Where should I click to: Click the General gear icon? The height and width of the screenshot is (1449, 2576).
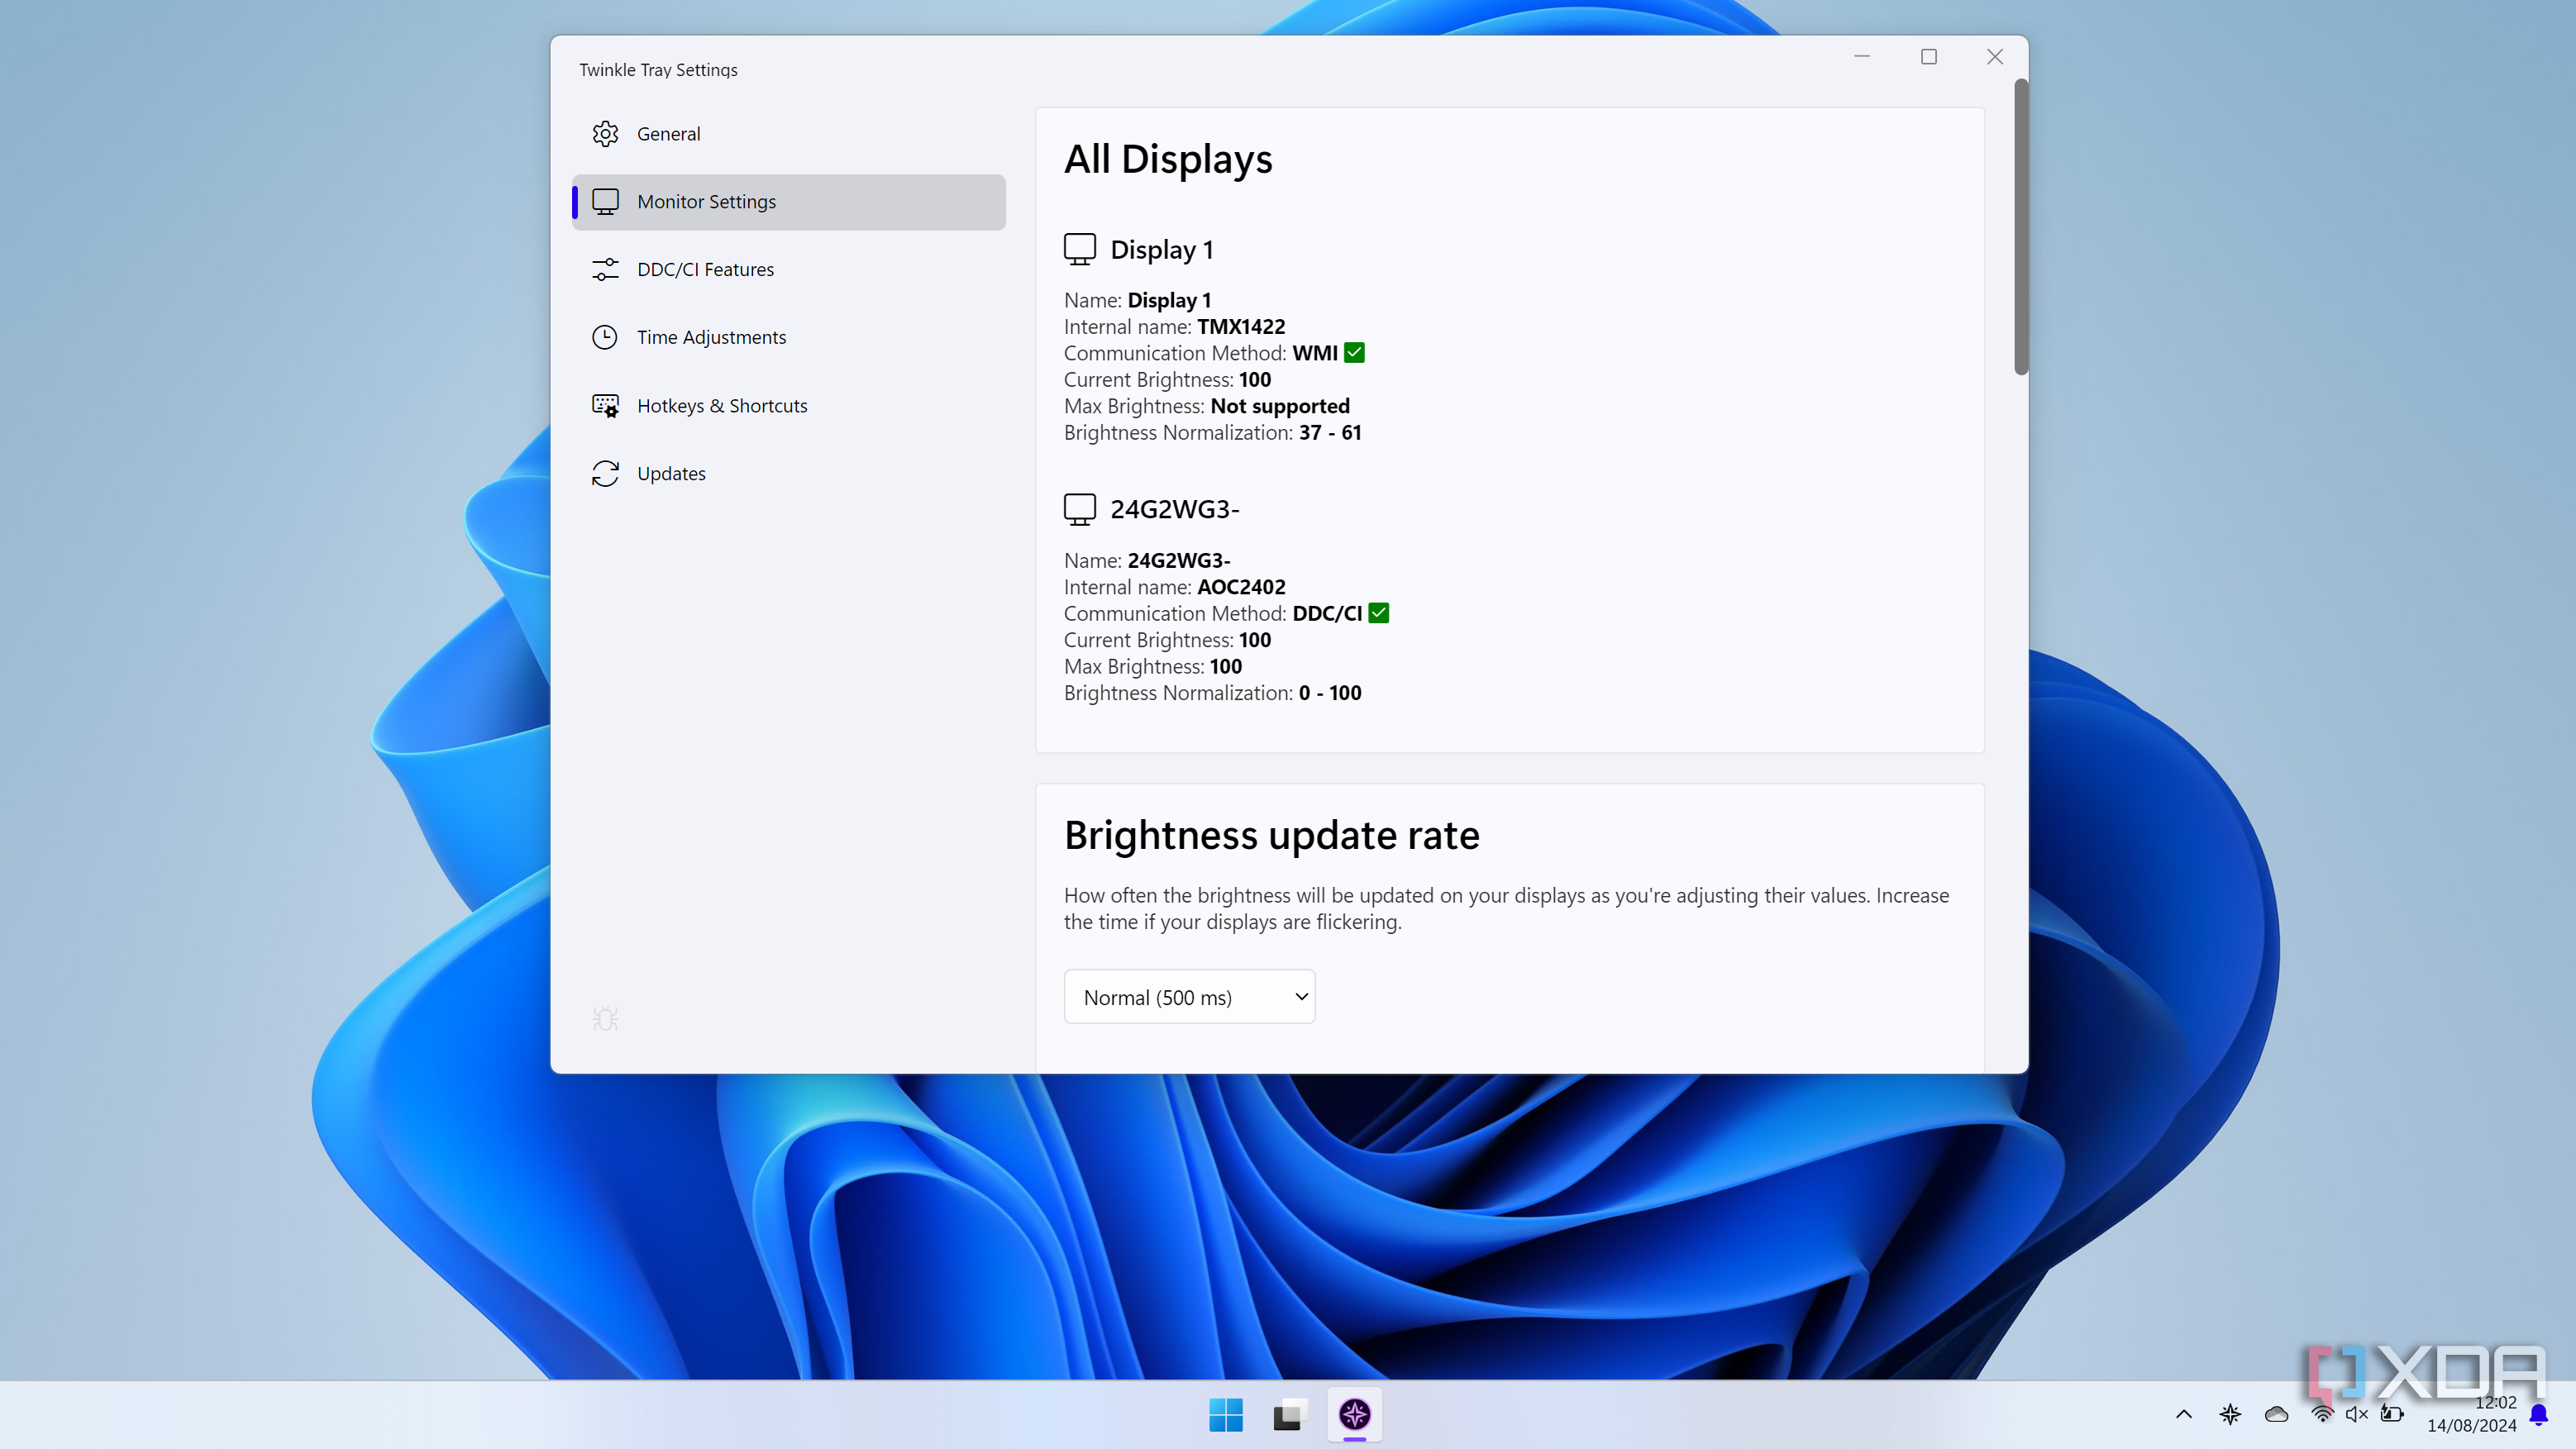tap(605, 134)
